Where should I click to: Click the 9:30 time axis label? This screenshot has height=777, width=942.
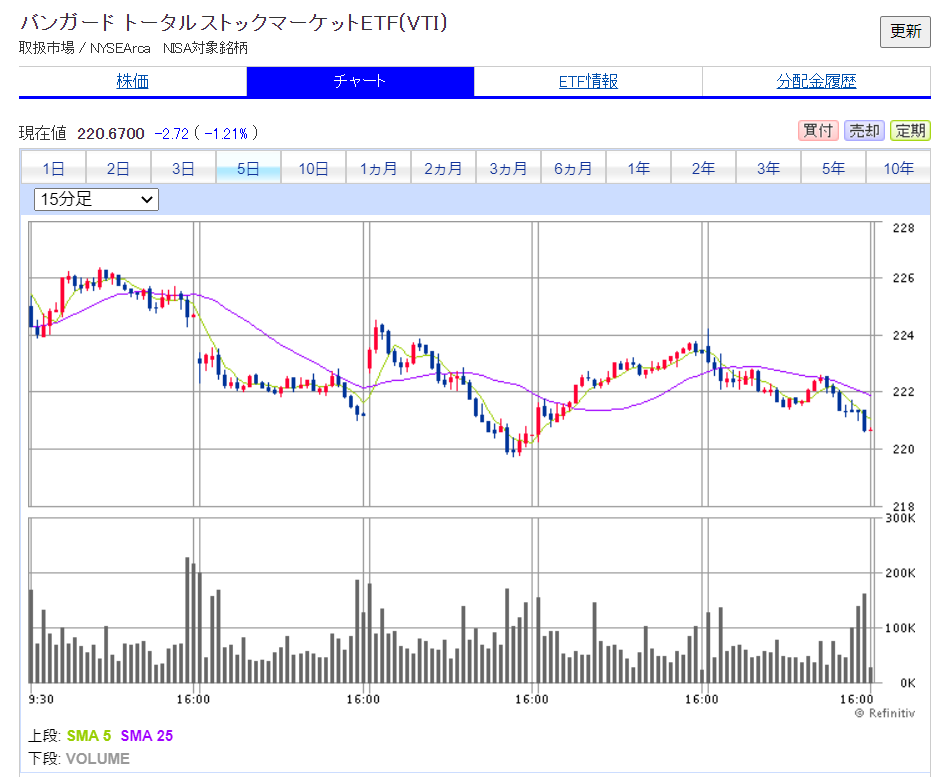tap(41, 699)
